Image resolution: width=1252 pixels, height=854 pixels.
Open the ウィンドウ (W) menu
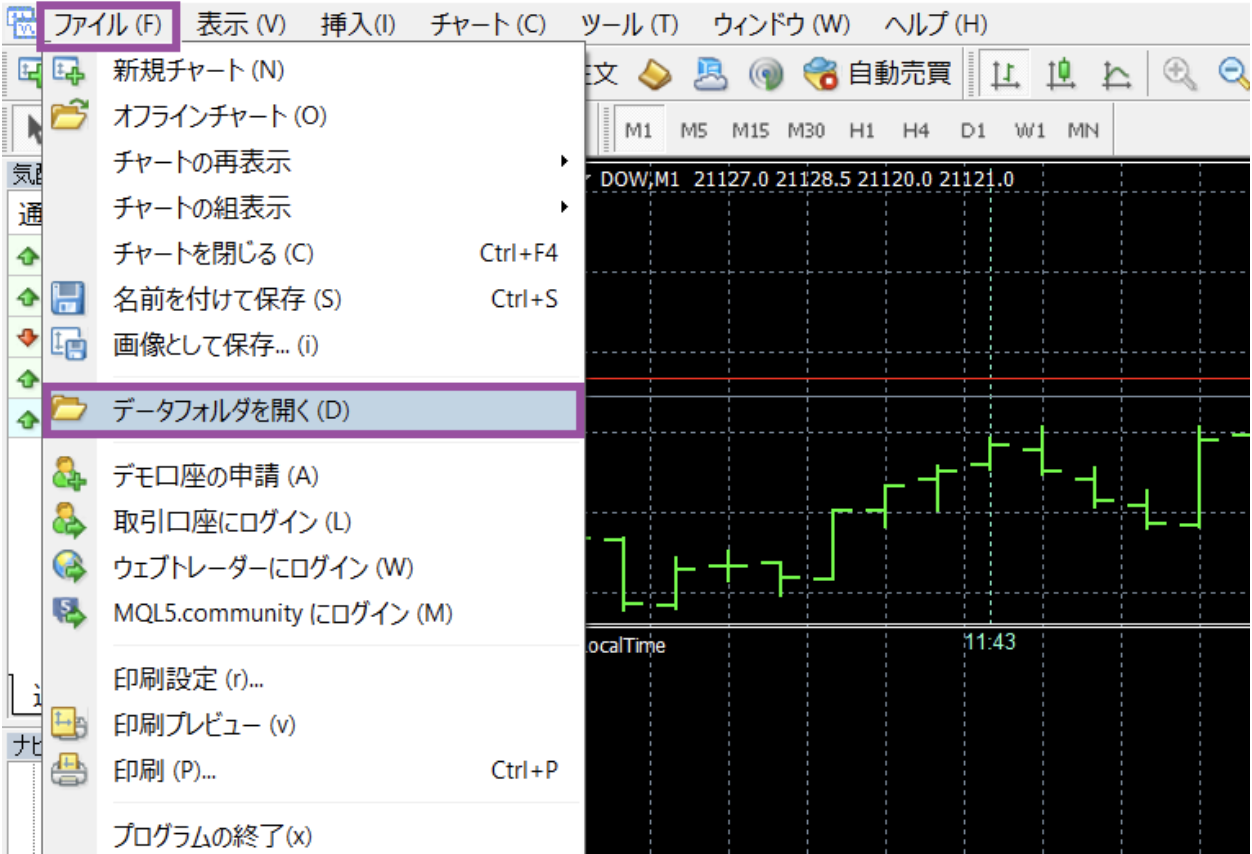coord(781,25)
